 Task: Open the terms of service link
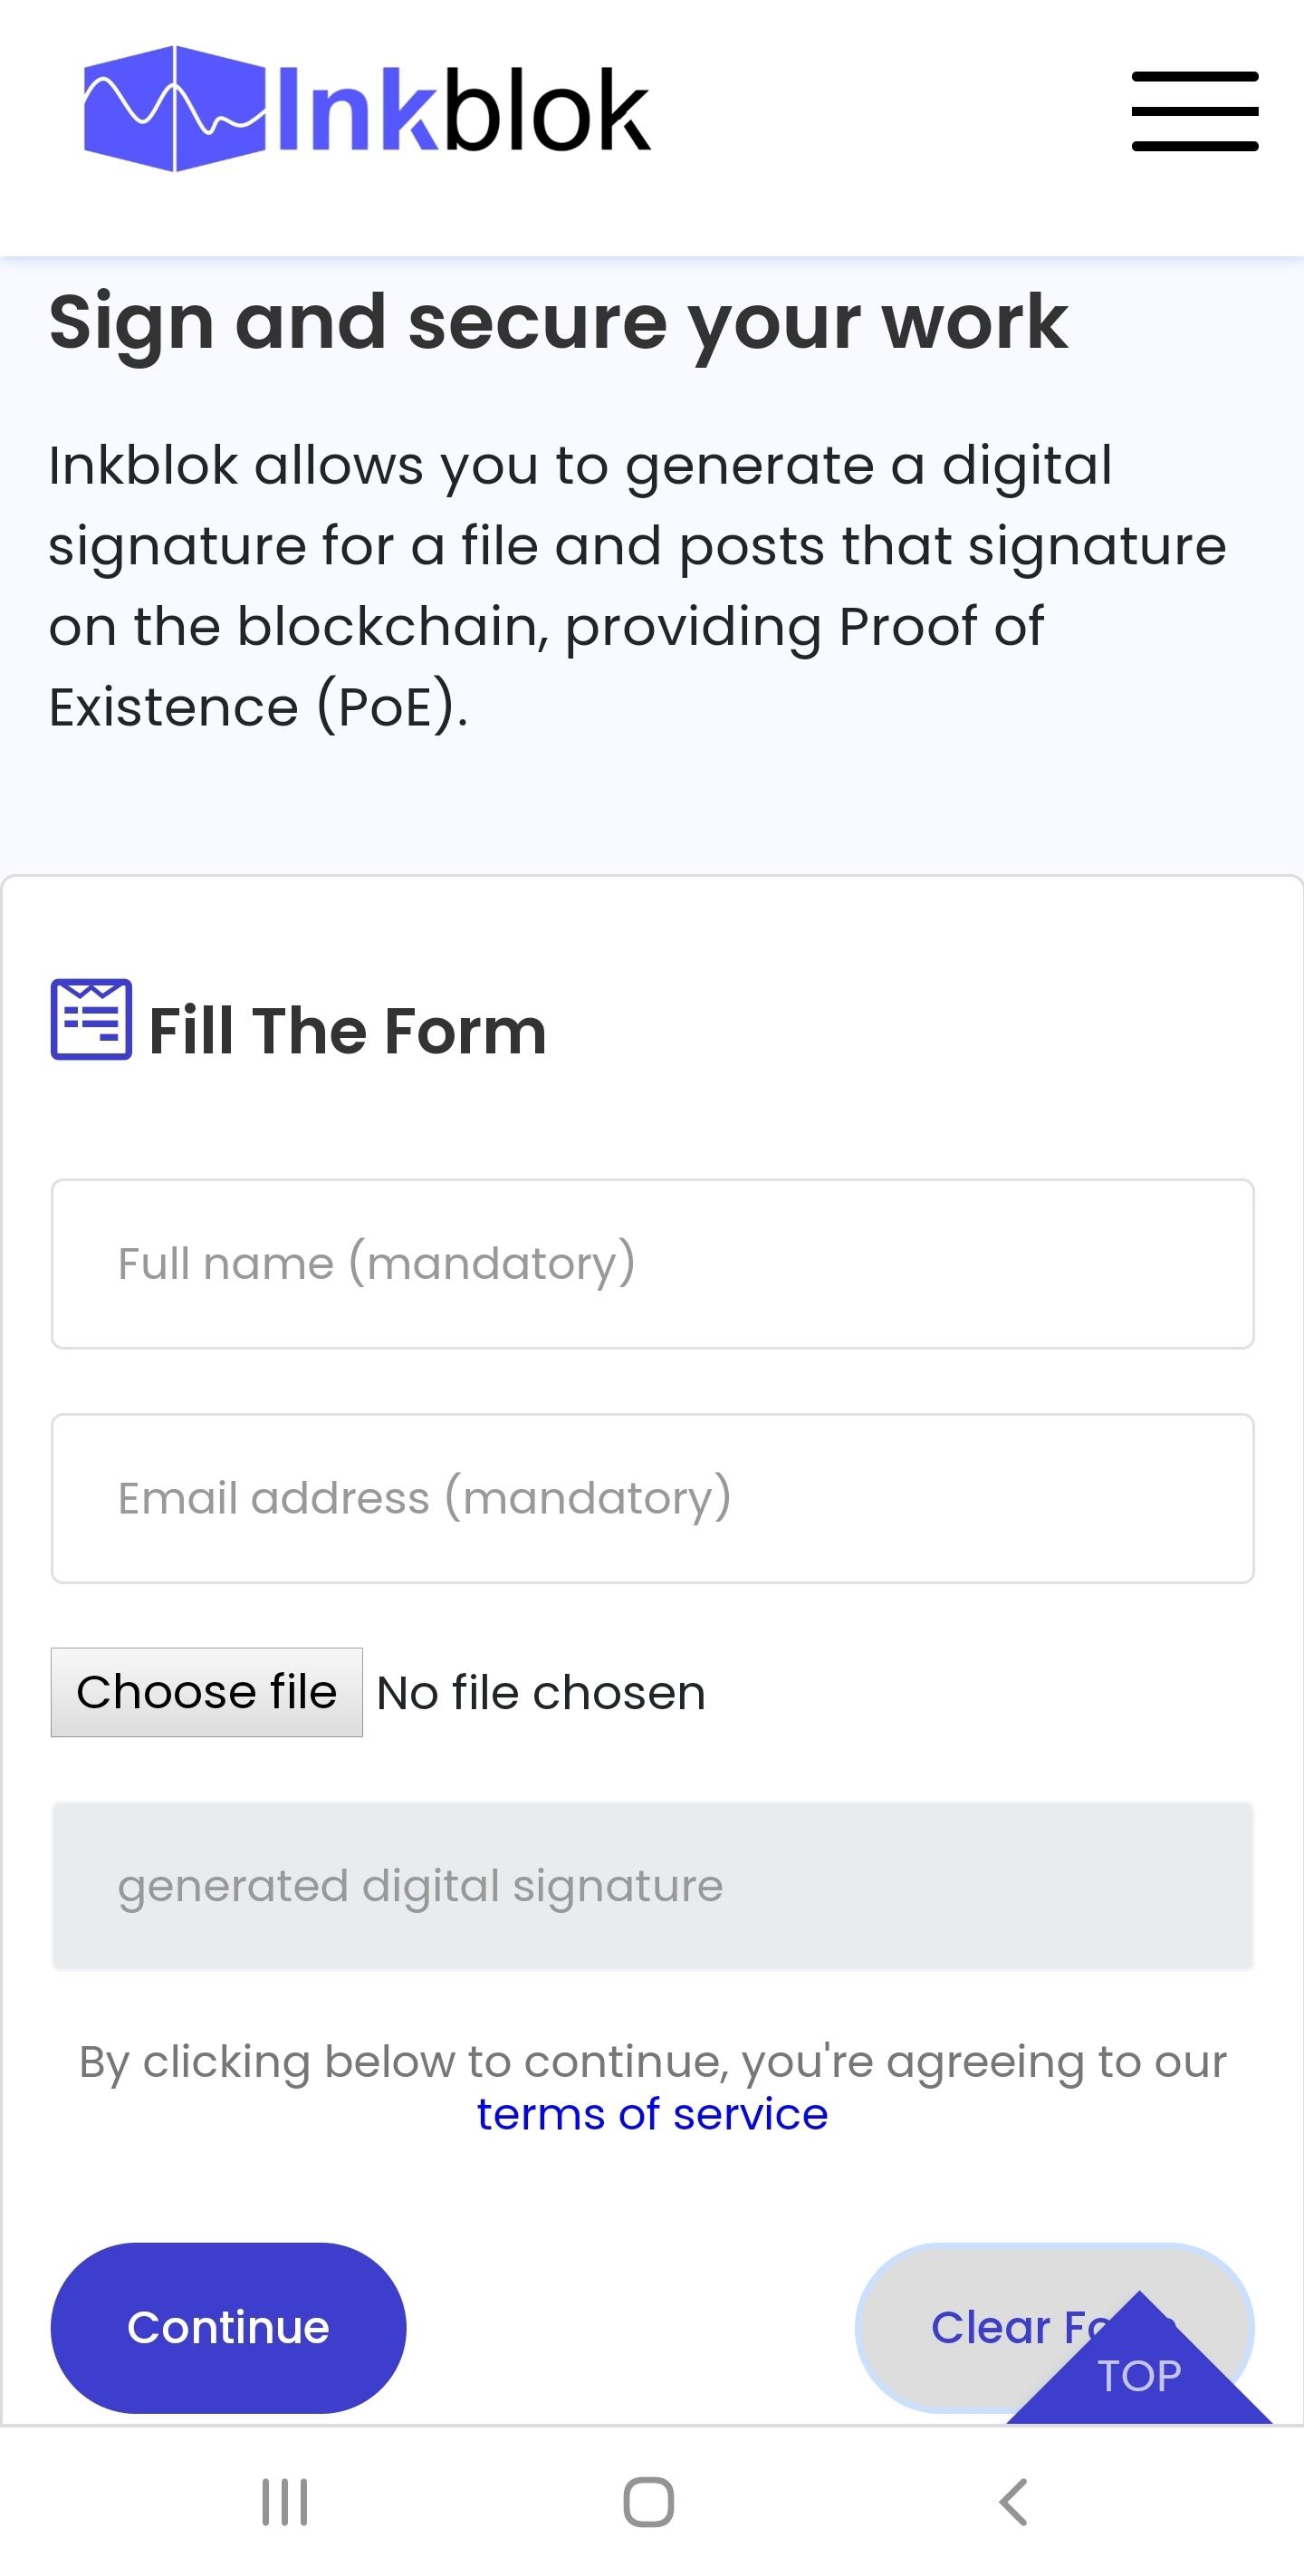click(x=652, y=2114)
